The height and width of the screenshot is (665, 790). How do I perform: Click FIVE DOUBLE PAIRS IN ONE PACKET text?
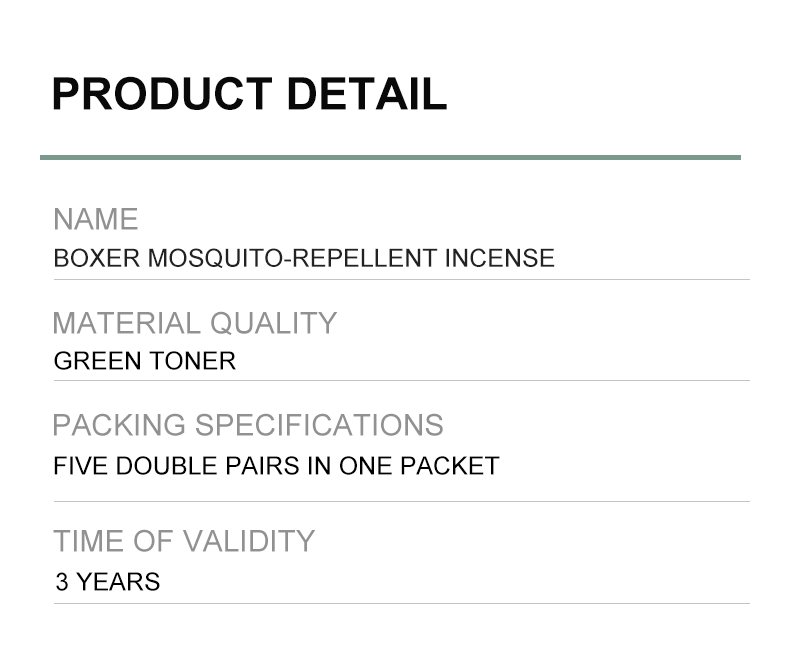pyautogui.click(x=276, y=466)
